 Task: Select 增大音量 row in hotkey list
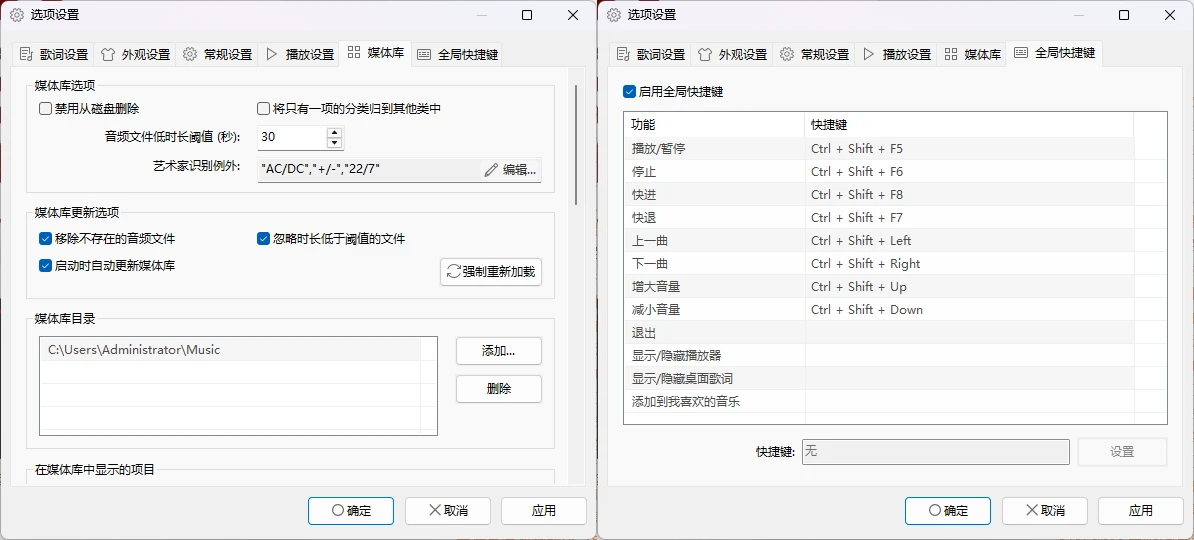[879, 286]
